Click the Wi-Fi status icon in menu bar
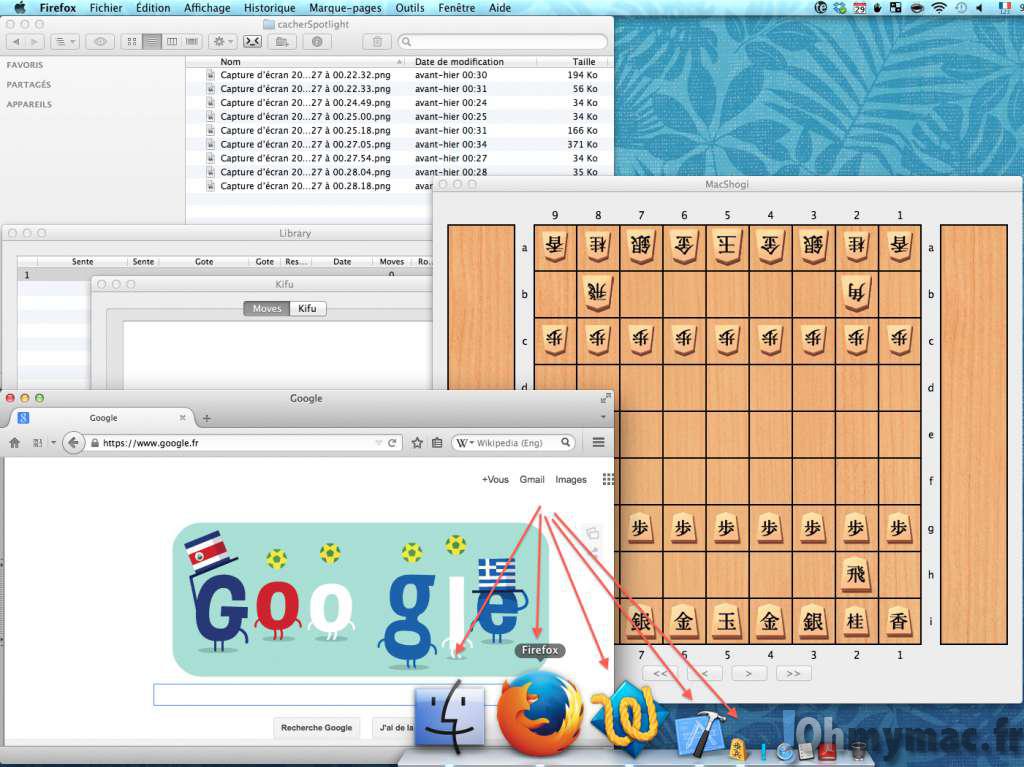Image resolution: width=1024 pixels, height=767 pixels. click(938, 8)
